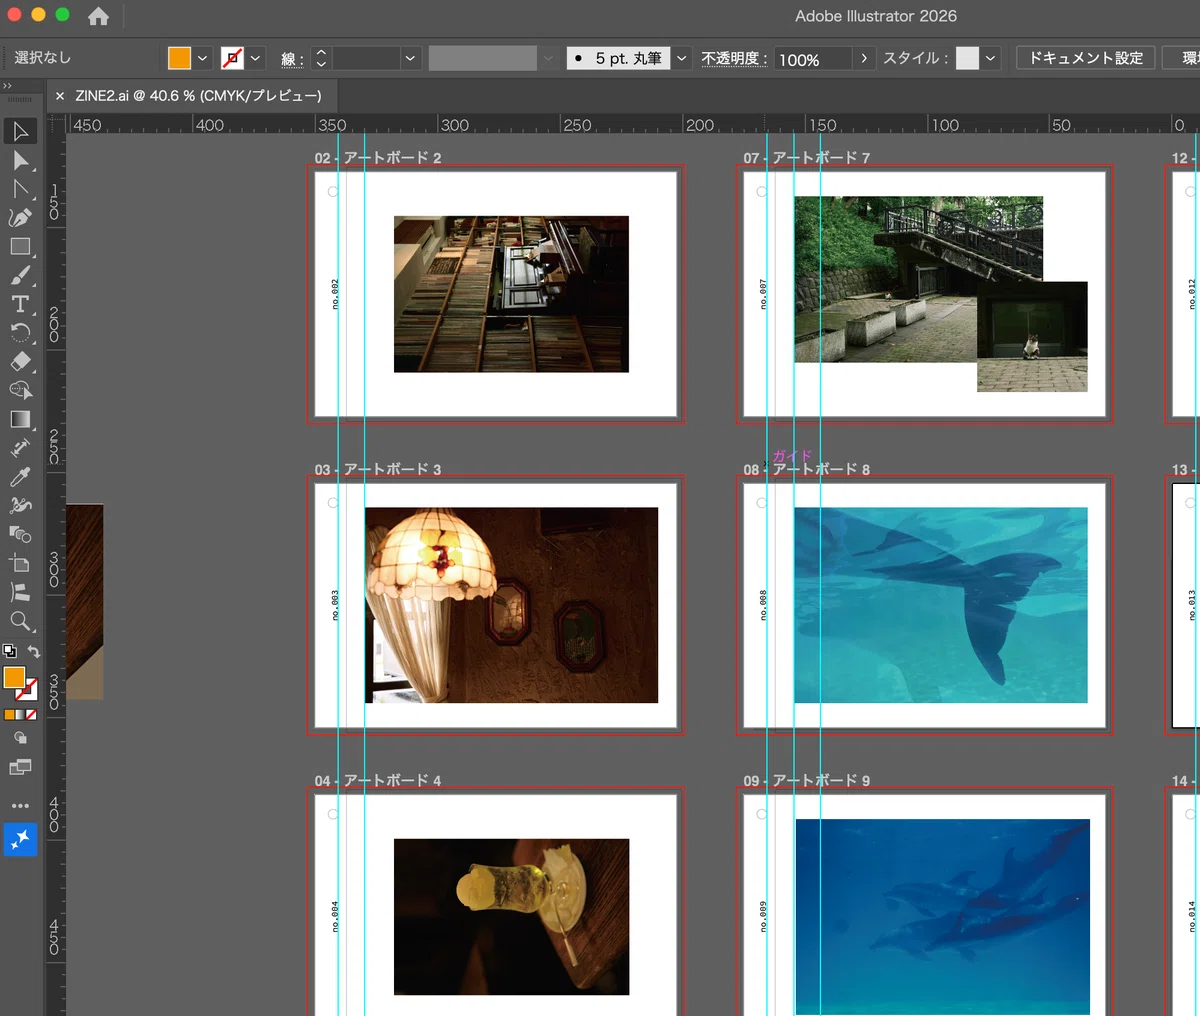Click the stroke weight stepper arrows

pos(321,59)
